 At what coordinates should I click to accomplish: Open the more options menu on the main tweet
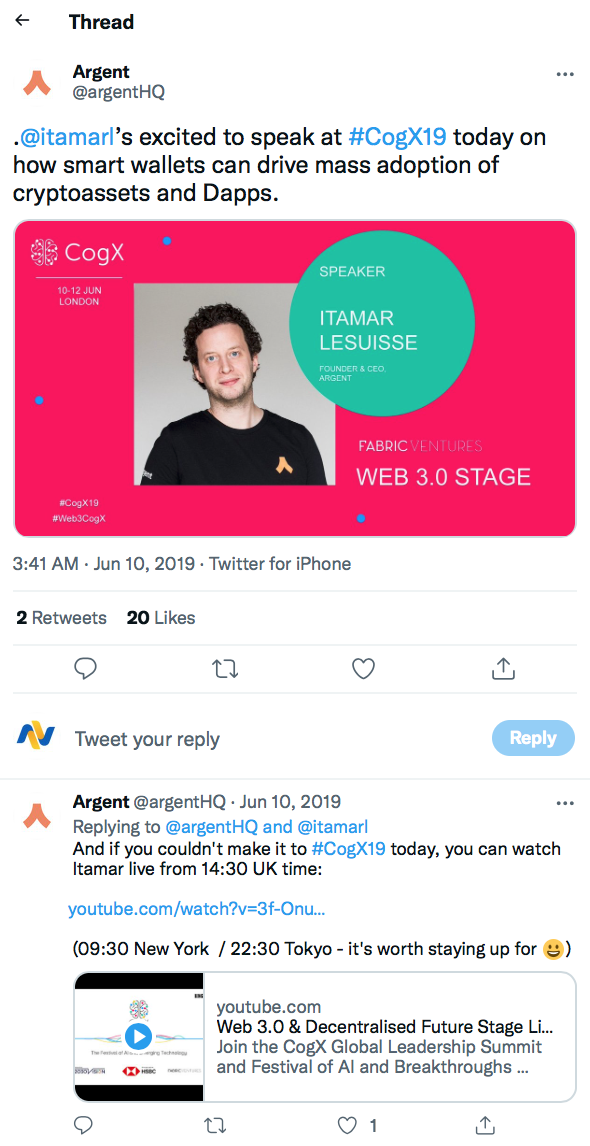point(565,74)
